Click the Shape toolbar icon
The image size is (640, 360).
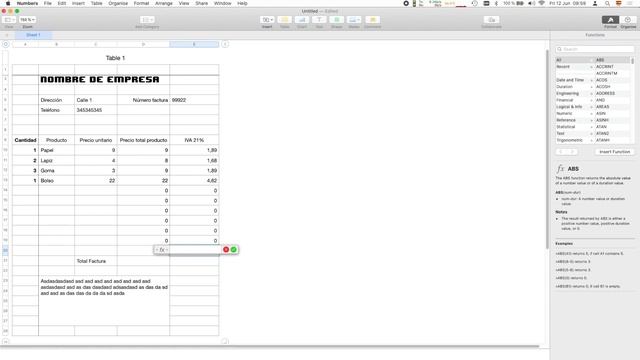click(337, 20)
